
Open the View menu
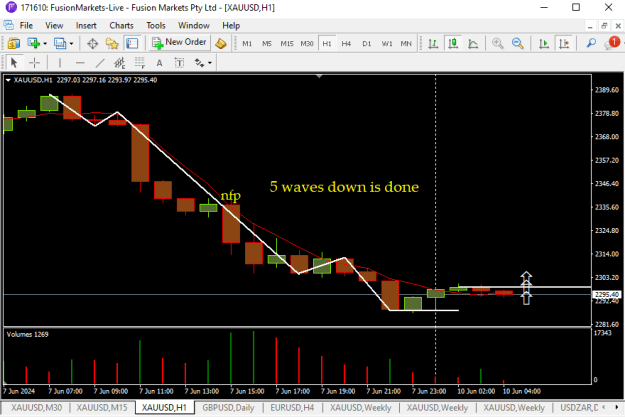point(54,26)
